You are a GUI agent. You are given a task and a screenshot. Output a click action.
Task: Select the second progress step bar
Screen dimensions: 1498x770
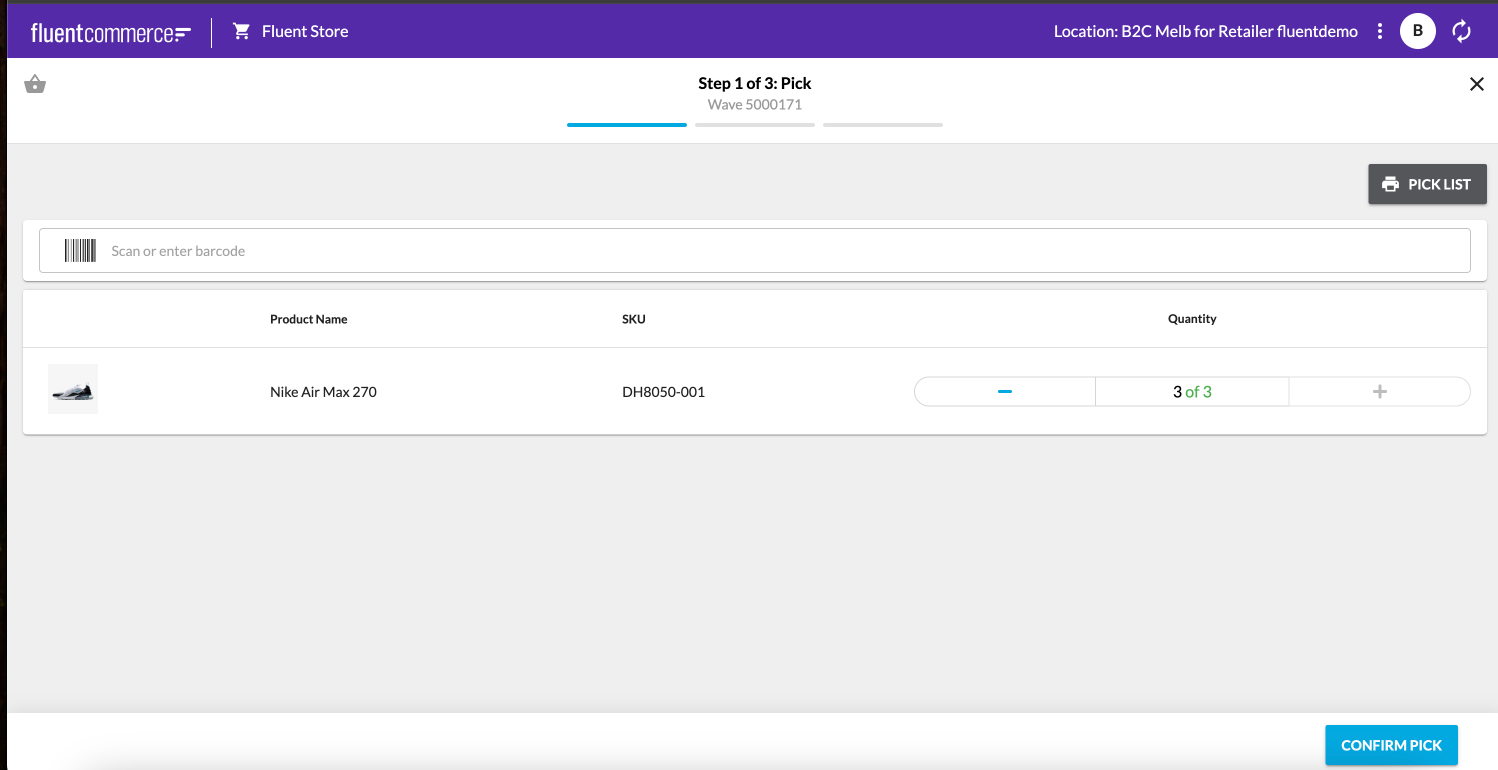coord(755,125)
